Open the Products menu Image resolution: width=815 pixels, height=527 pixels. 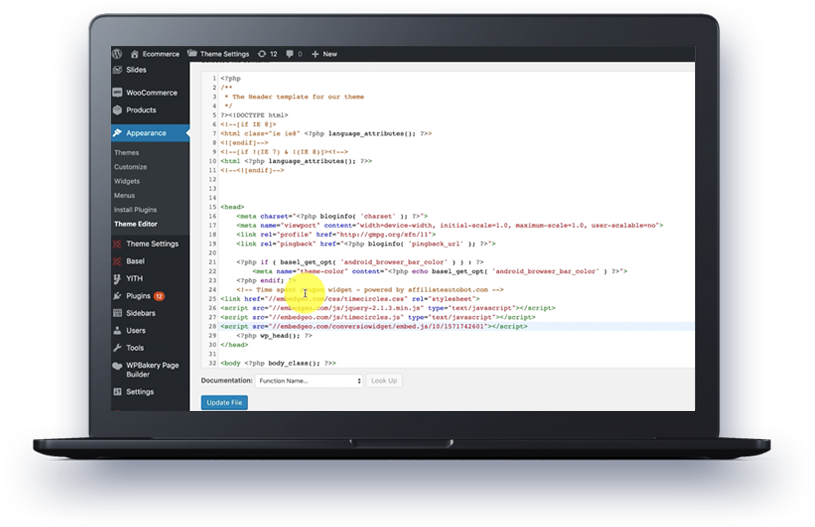point(141,110)
